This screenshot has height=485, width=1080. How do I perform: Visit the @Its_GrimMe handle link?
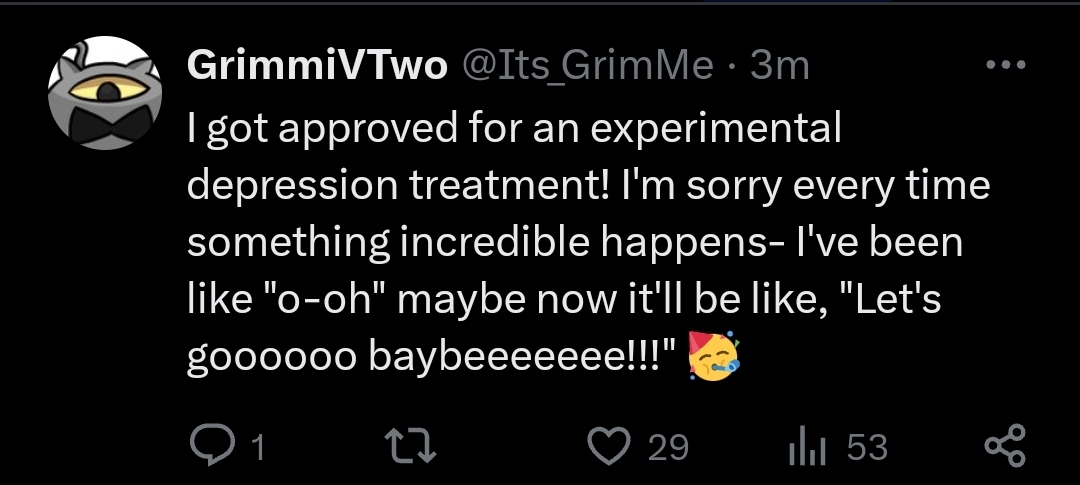click(587, 67)
